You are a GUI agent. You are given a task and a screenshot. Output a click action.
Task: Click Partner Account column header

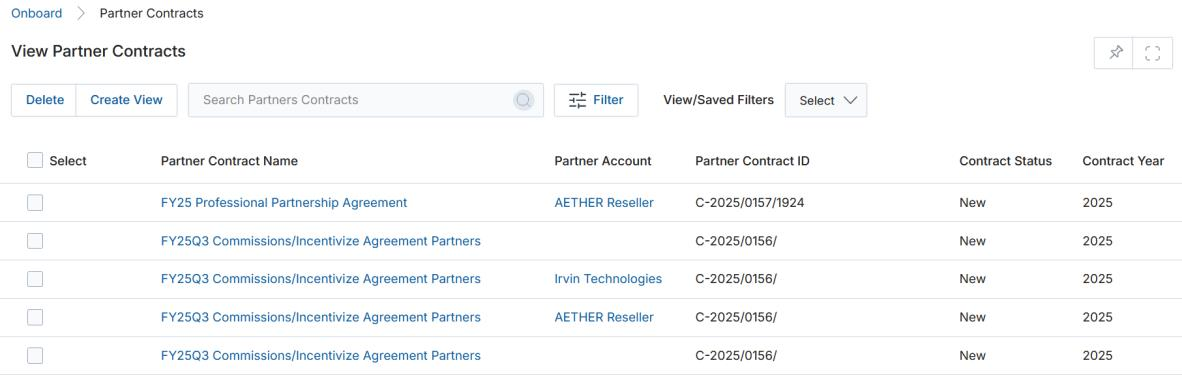click(603, 160)
